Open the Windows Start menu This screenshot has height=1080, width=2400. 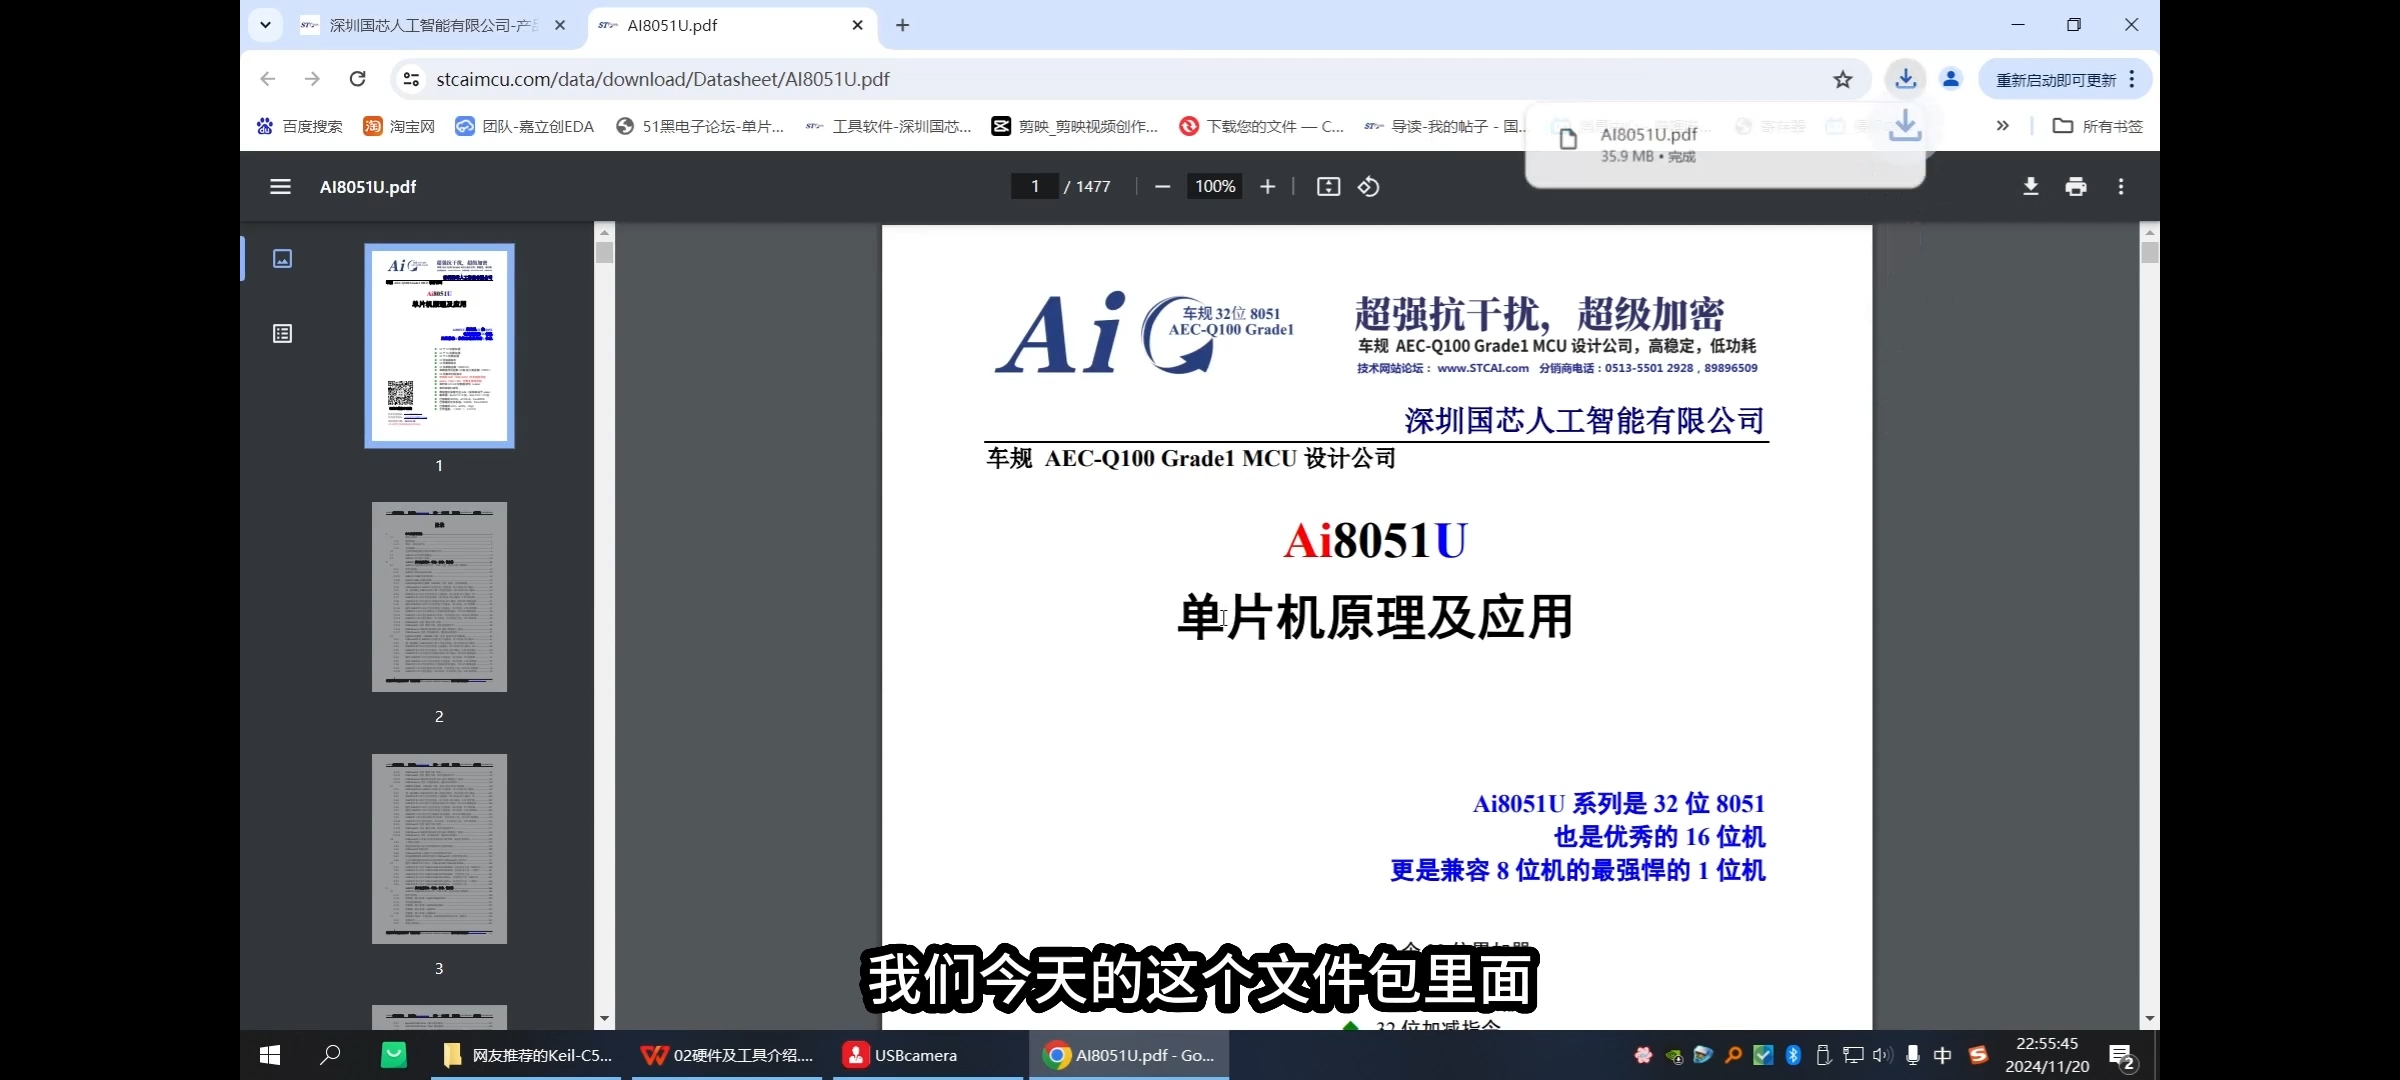coord(270,1055)
